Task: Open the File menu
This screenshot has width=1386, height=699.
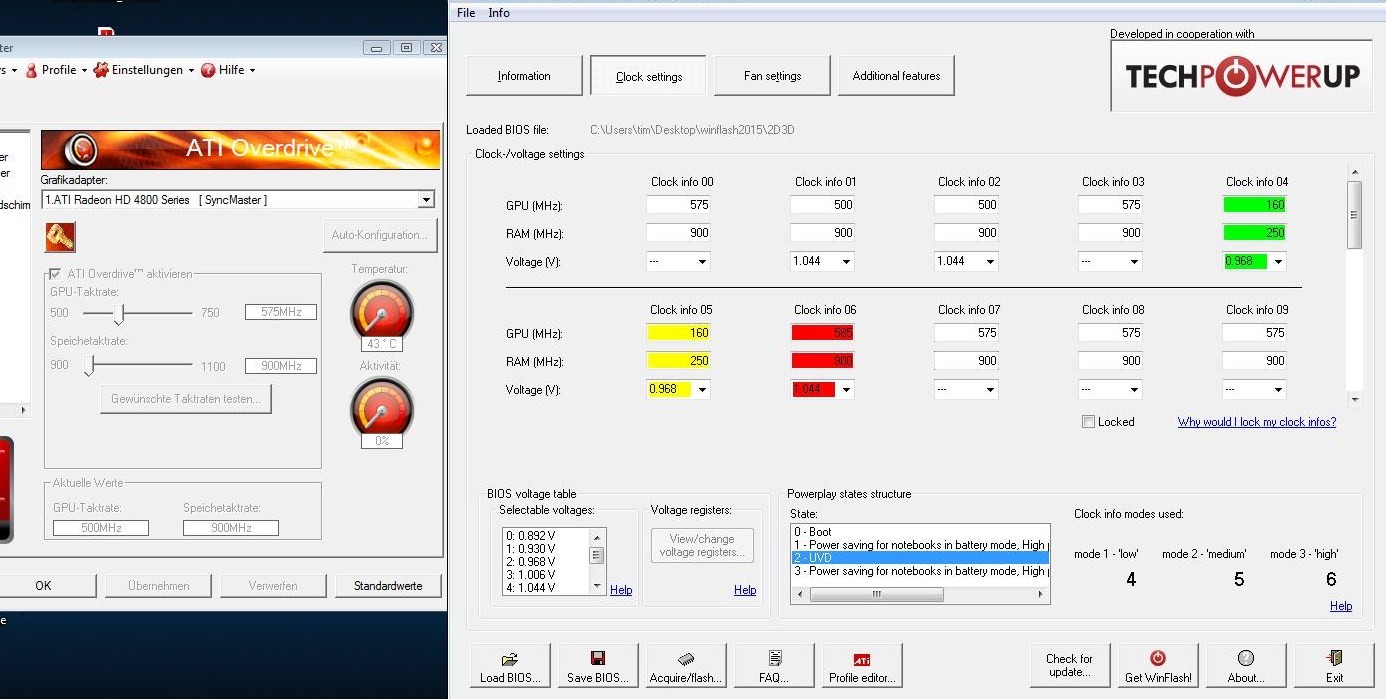Action: point(466,13)
